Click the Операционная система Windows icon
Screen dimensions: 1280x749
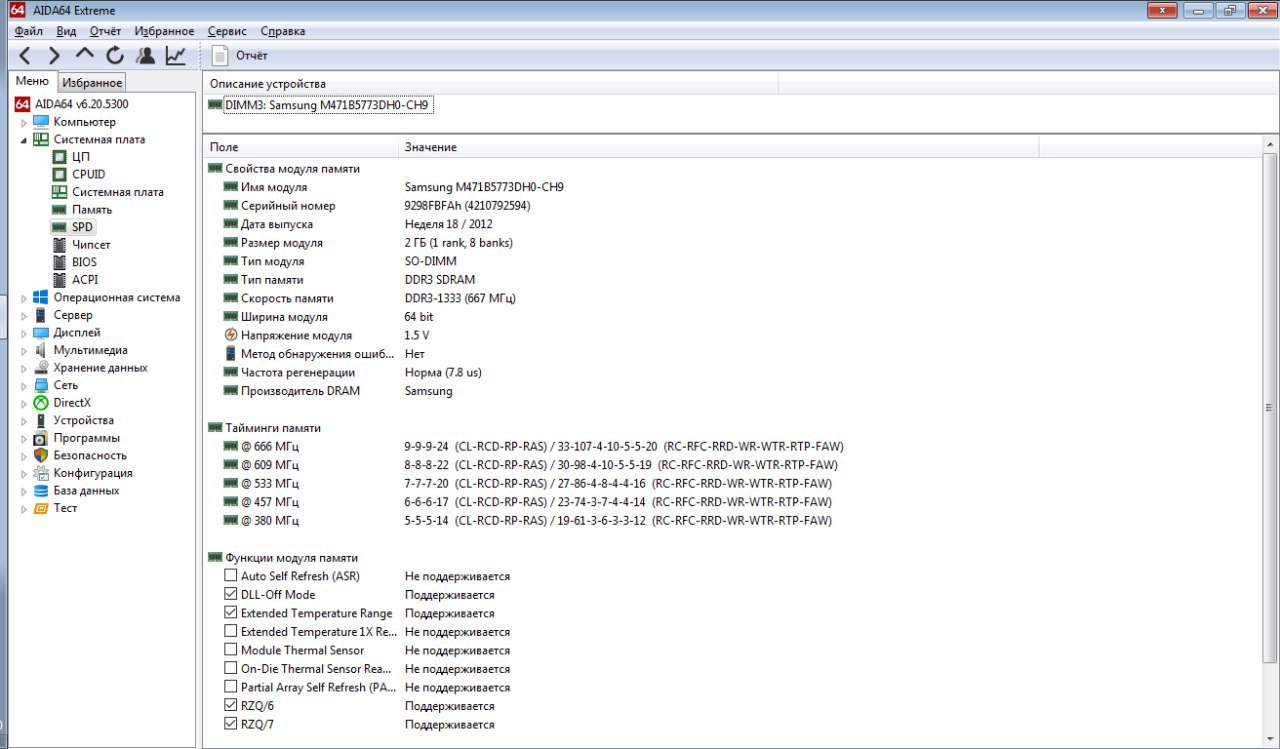tap(41, 297)
